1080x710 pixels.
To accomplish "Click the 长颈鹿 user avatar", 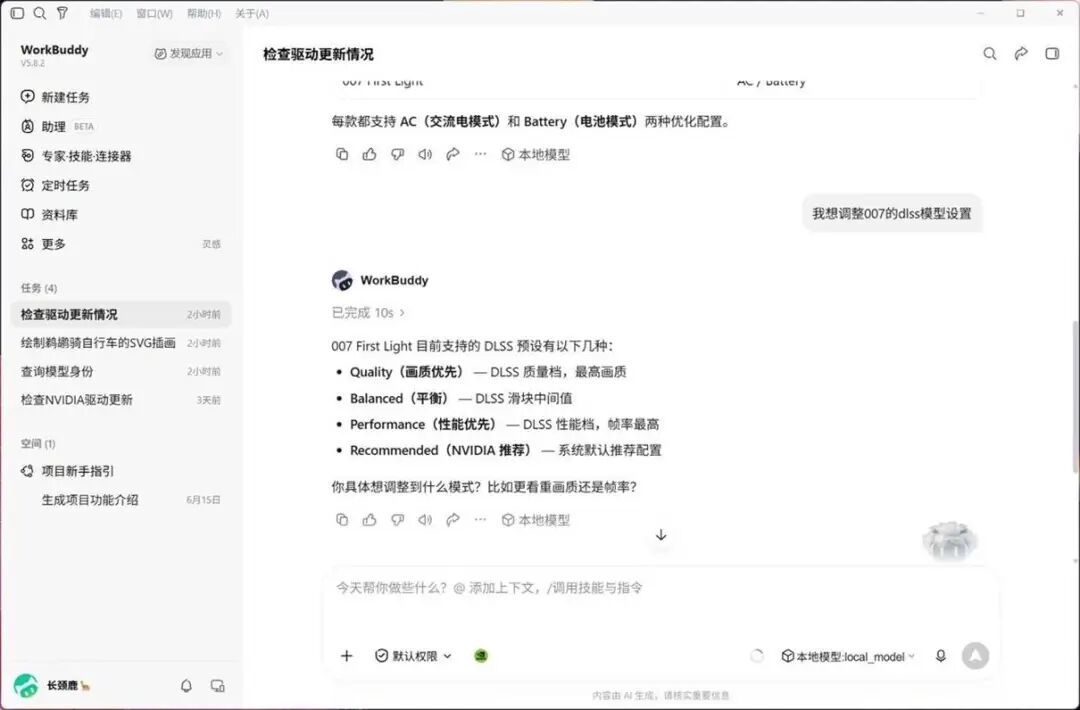I will click(x=26, y=686).
